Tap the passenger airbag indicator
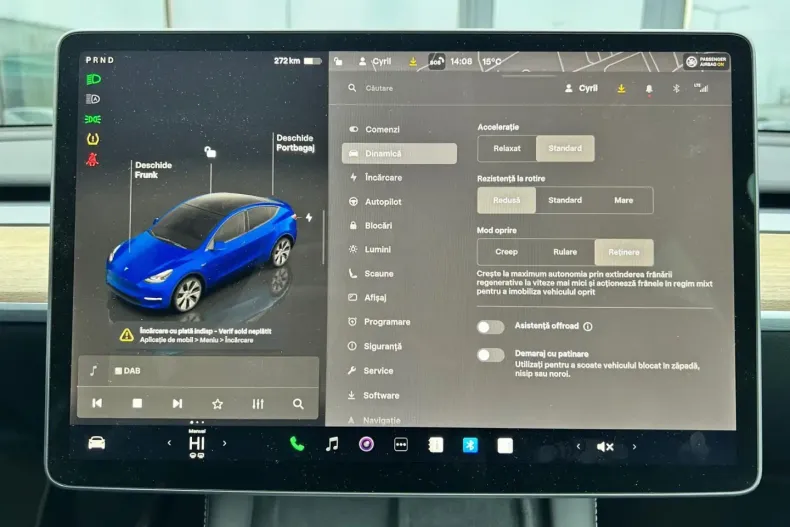The width and height of the screenshot is (790, 527). [x=706, y=61]
